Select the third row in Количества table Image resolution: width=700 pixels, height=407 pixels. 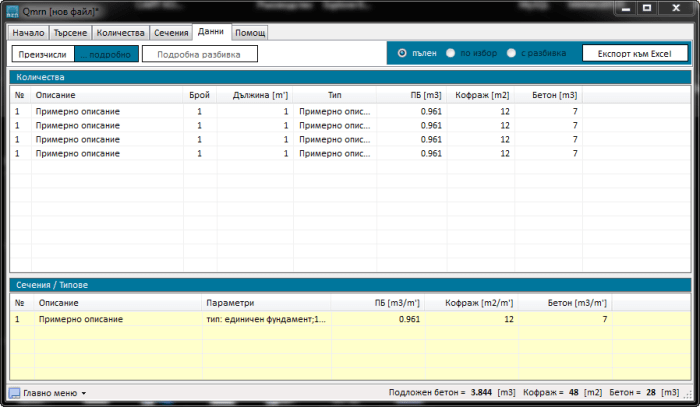[300, 140]
